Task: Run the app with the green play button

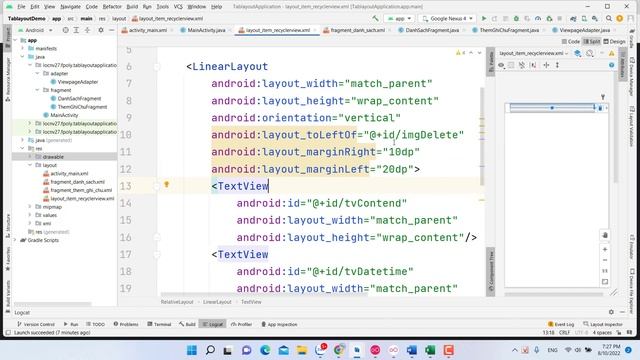Action: pos(484,18)
